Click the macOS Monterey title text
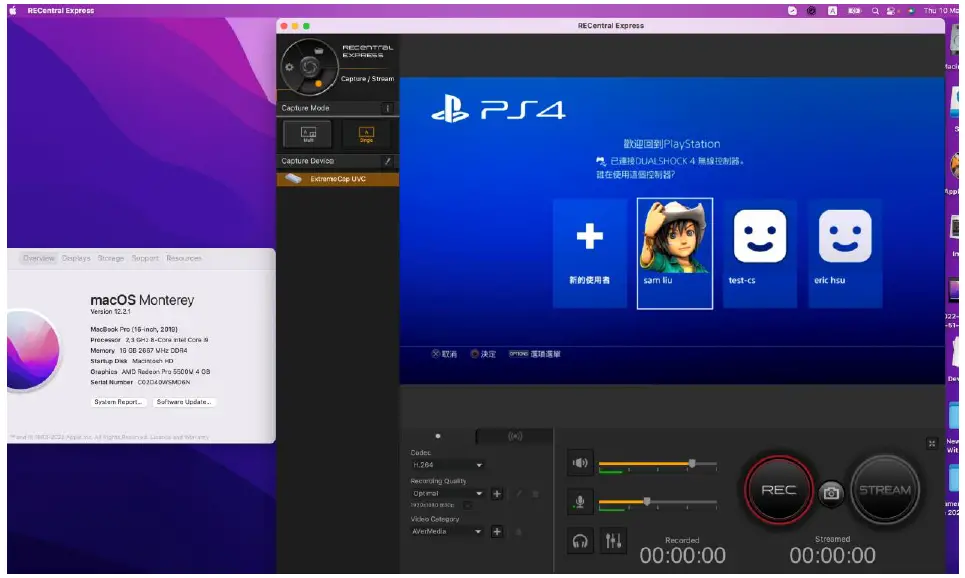 point(142,300)
